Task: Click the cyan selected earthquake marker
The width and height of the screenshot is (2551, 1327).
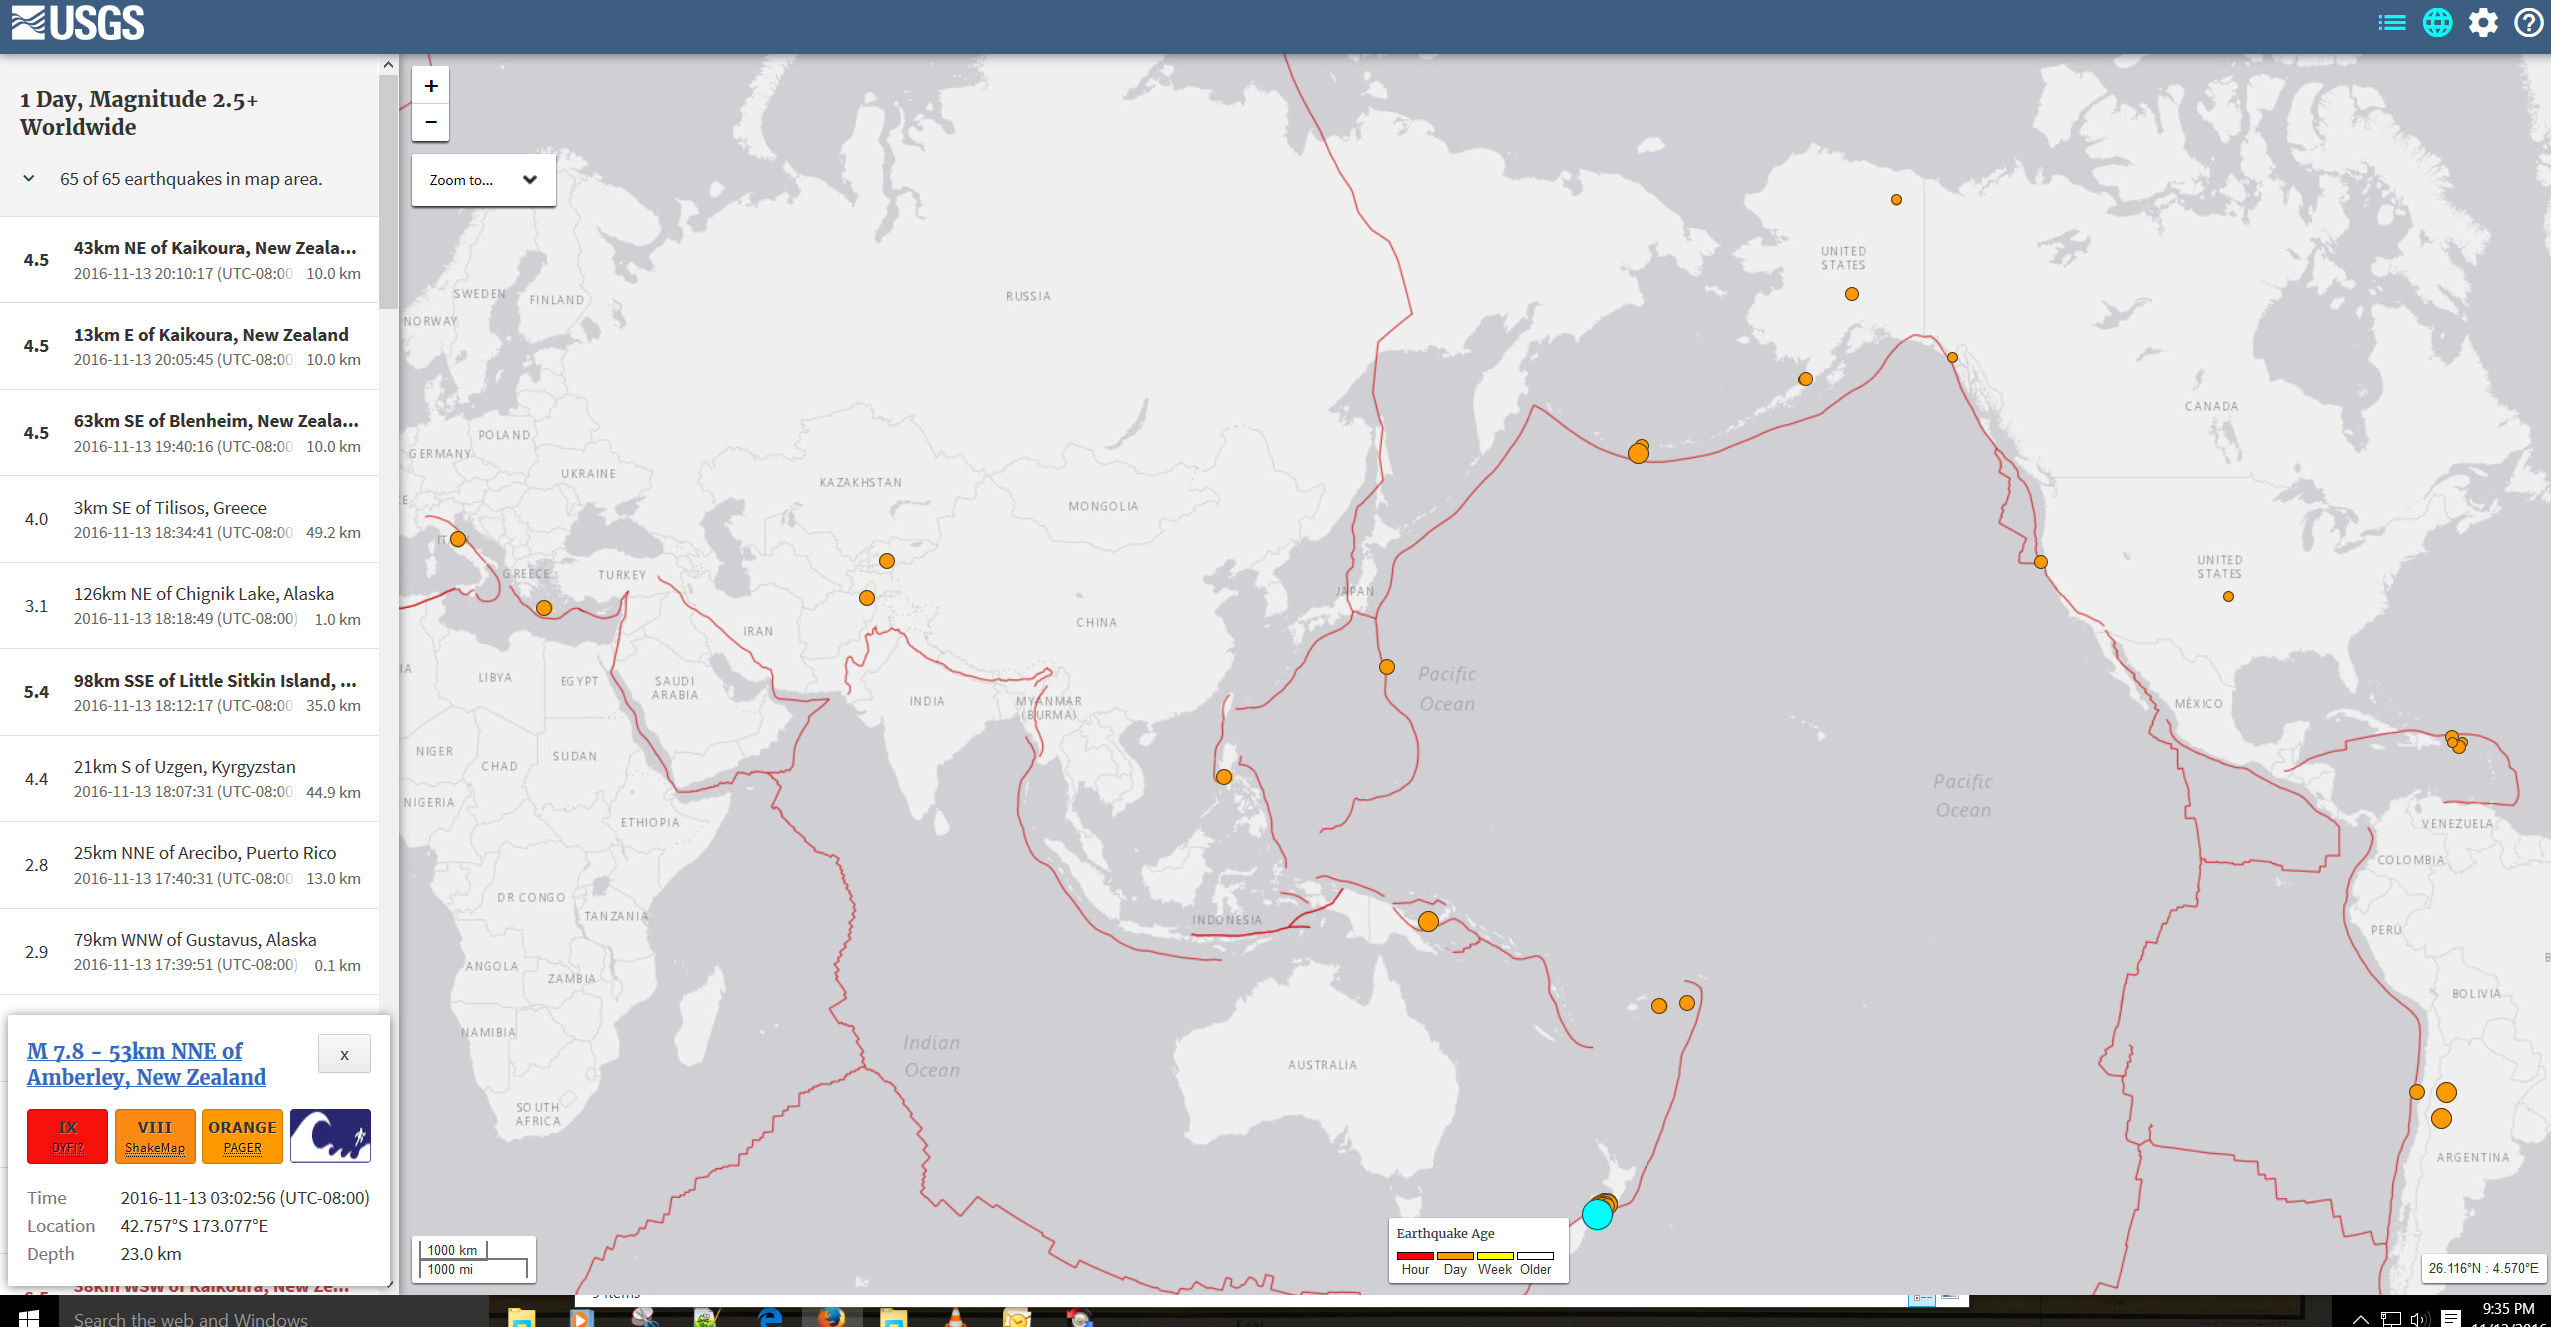Action: tap(1597, 1214)
